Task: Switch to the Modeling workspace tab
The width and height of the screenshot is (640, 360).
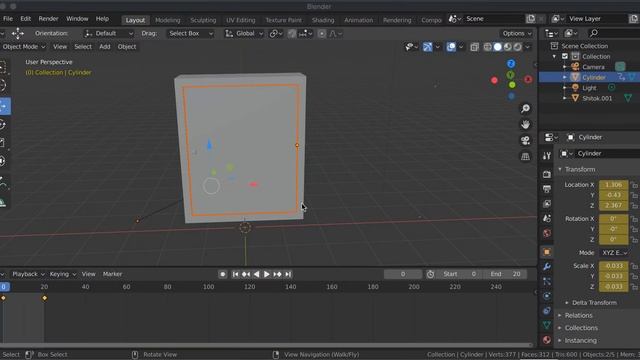Action: point(168,20)
